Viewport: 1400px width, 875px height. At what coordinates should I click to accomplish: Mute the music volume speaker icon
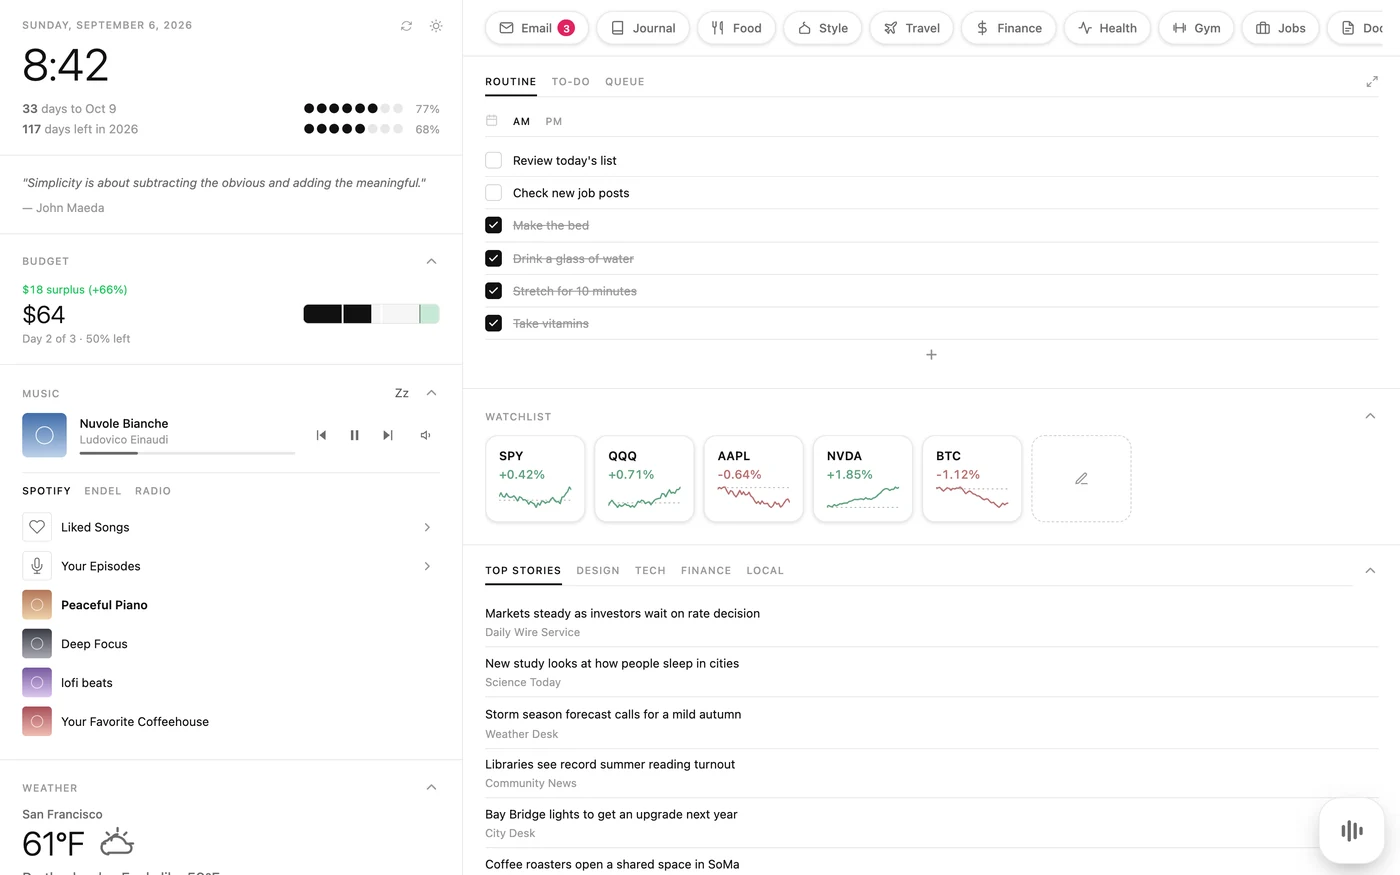coord(425,435)
